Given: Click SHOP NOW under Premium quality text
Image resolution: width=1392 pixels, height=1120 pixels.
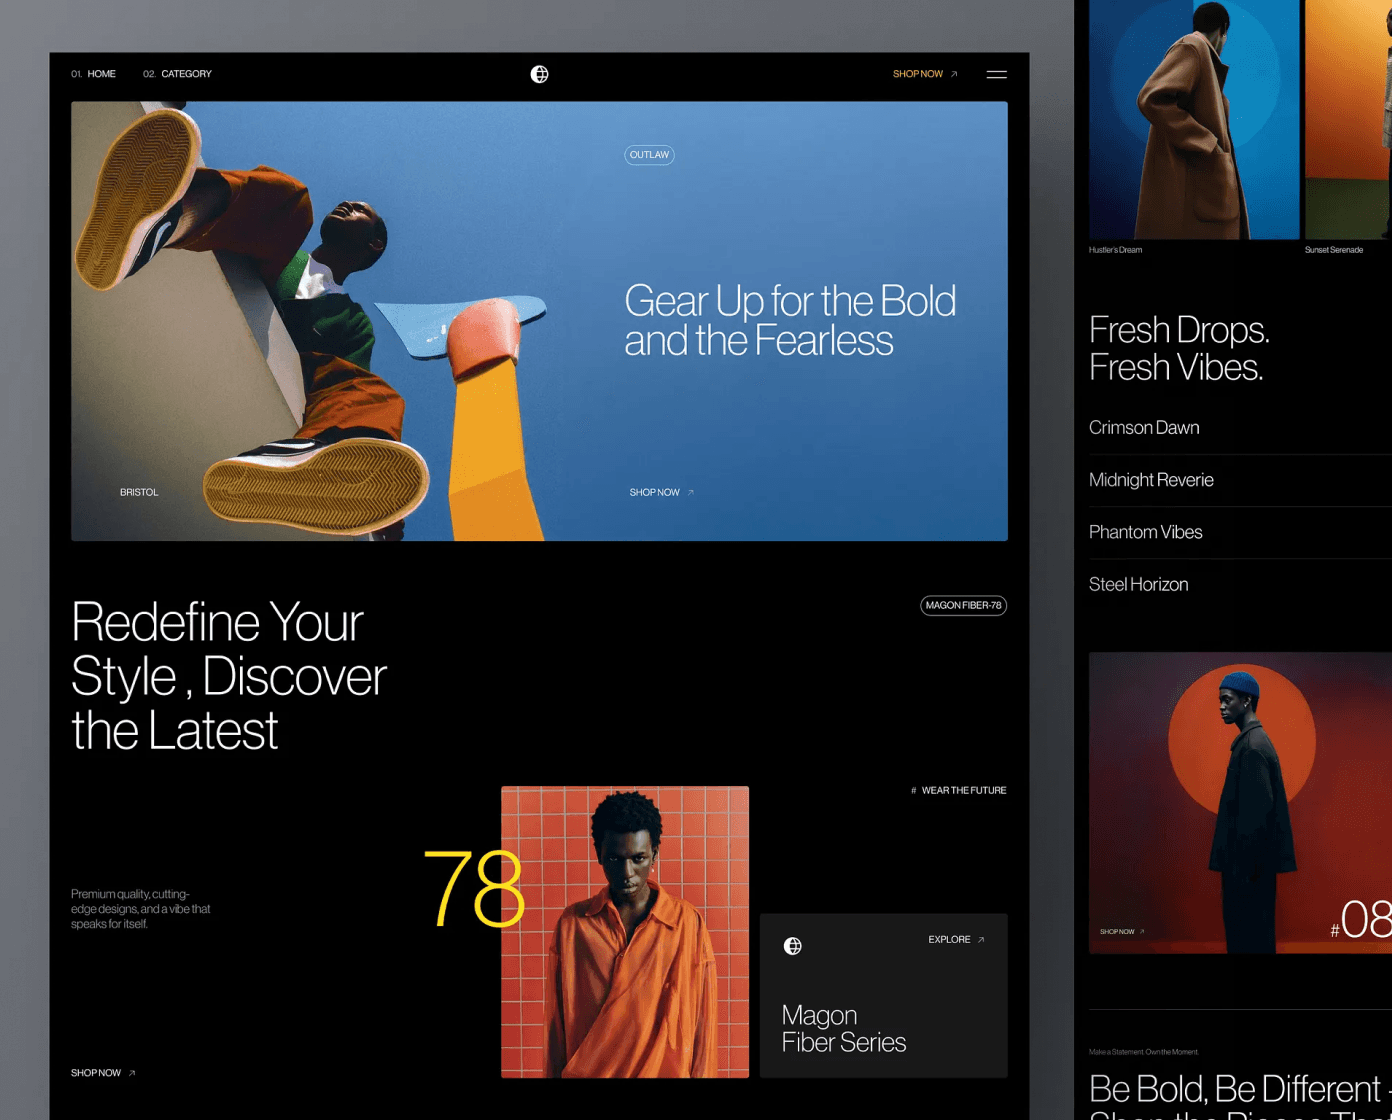Looking at the screenshot, I should [x=103, y=1073].
